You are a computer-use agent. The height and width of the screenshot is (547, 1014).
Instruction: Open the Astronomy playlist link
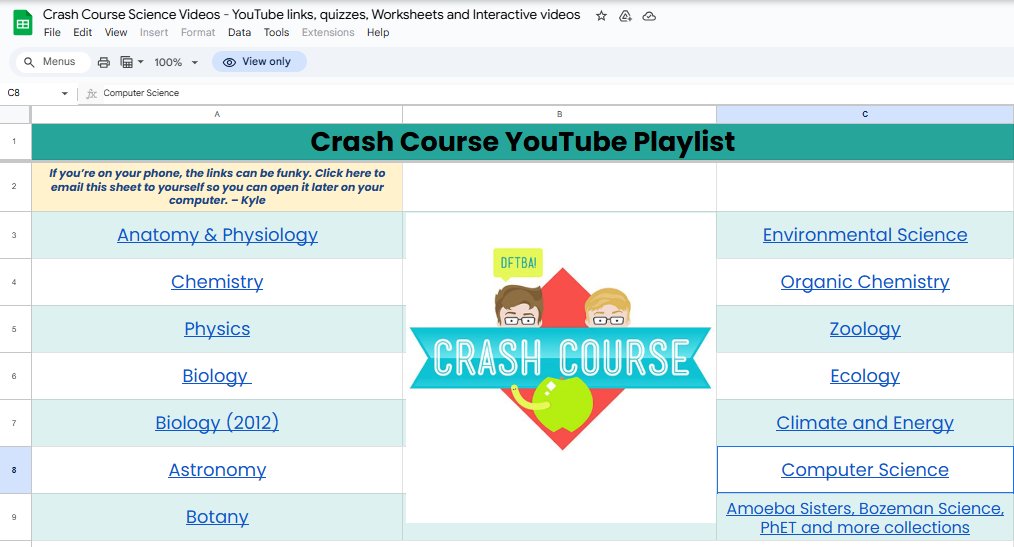click(217, 469)
